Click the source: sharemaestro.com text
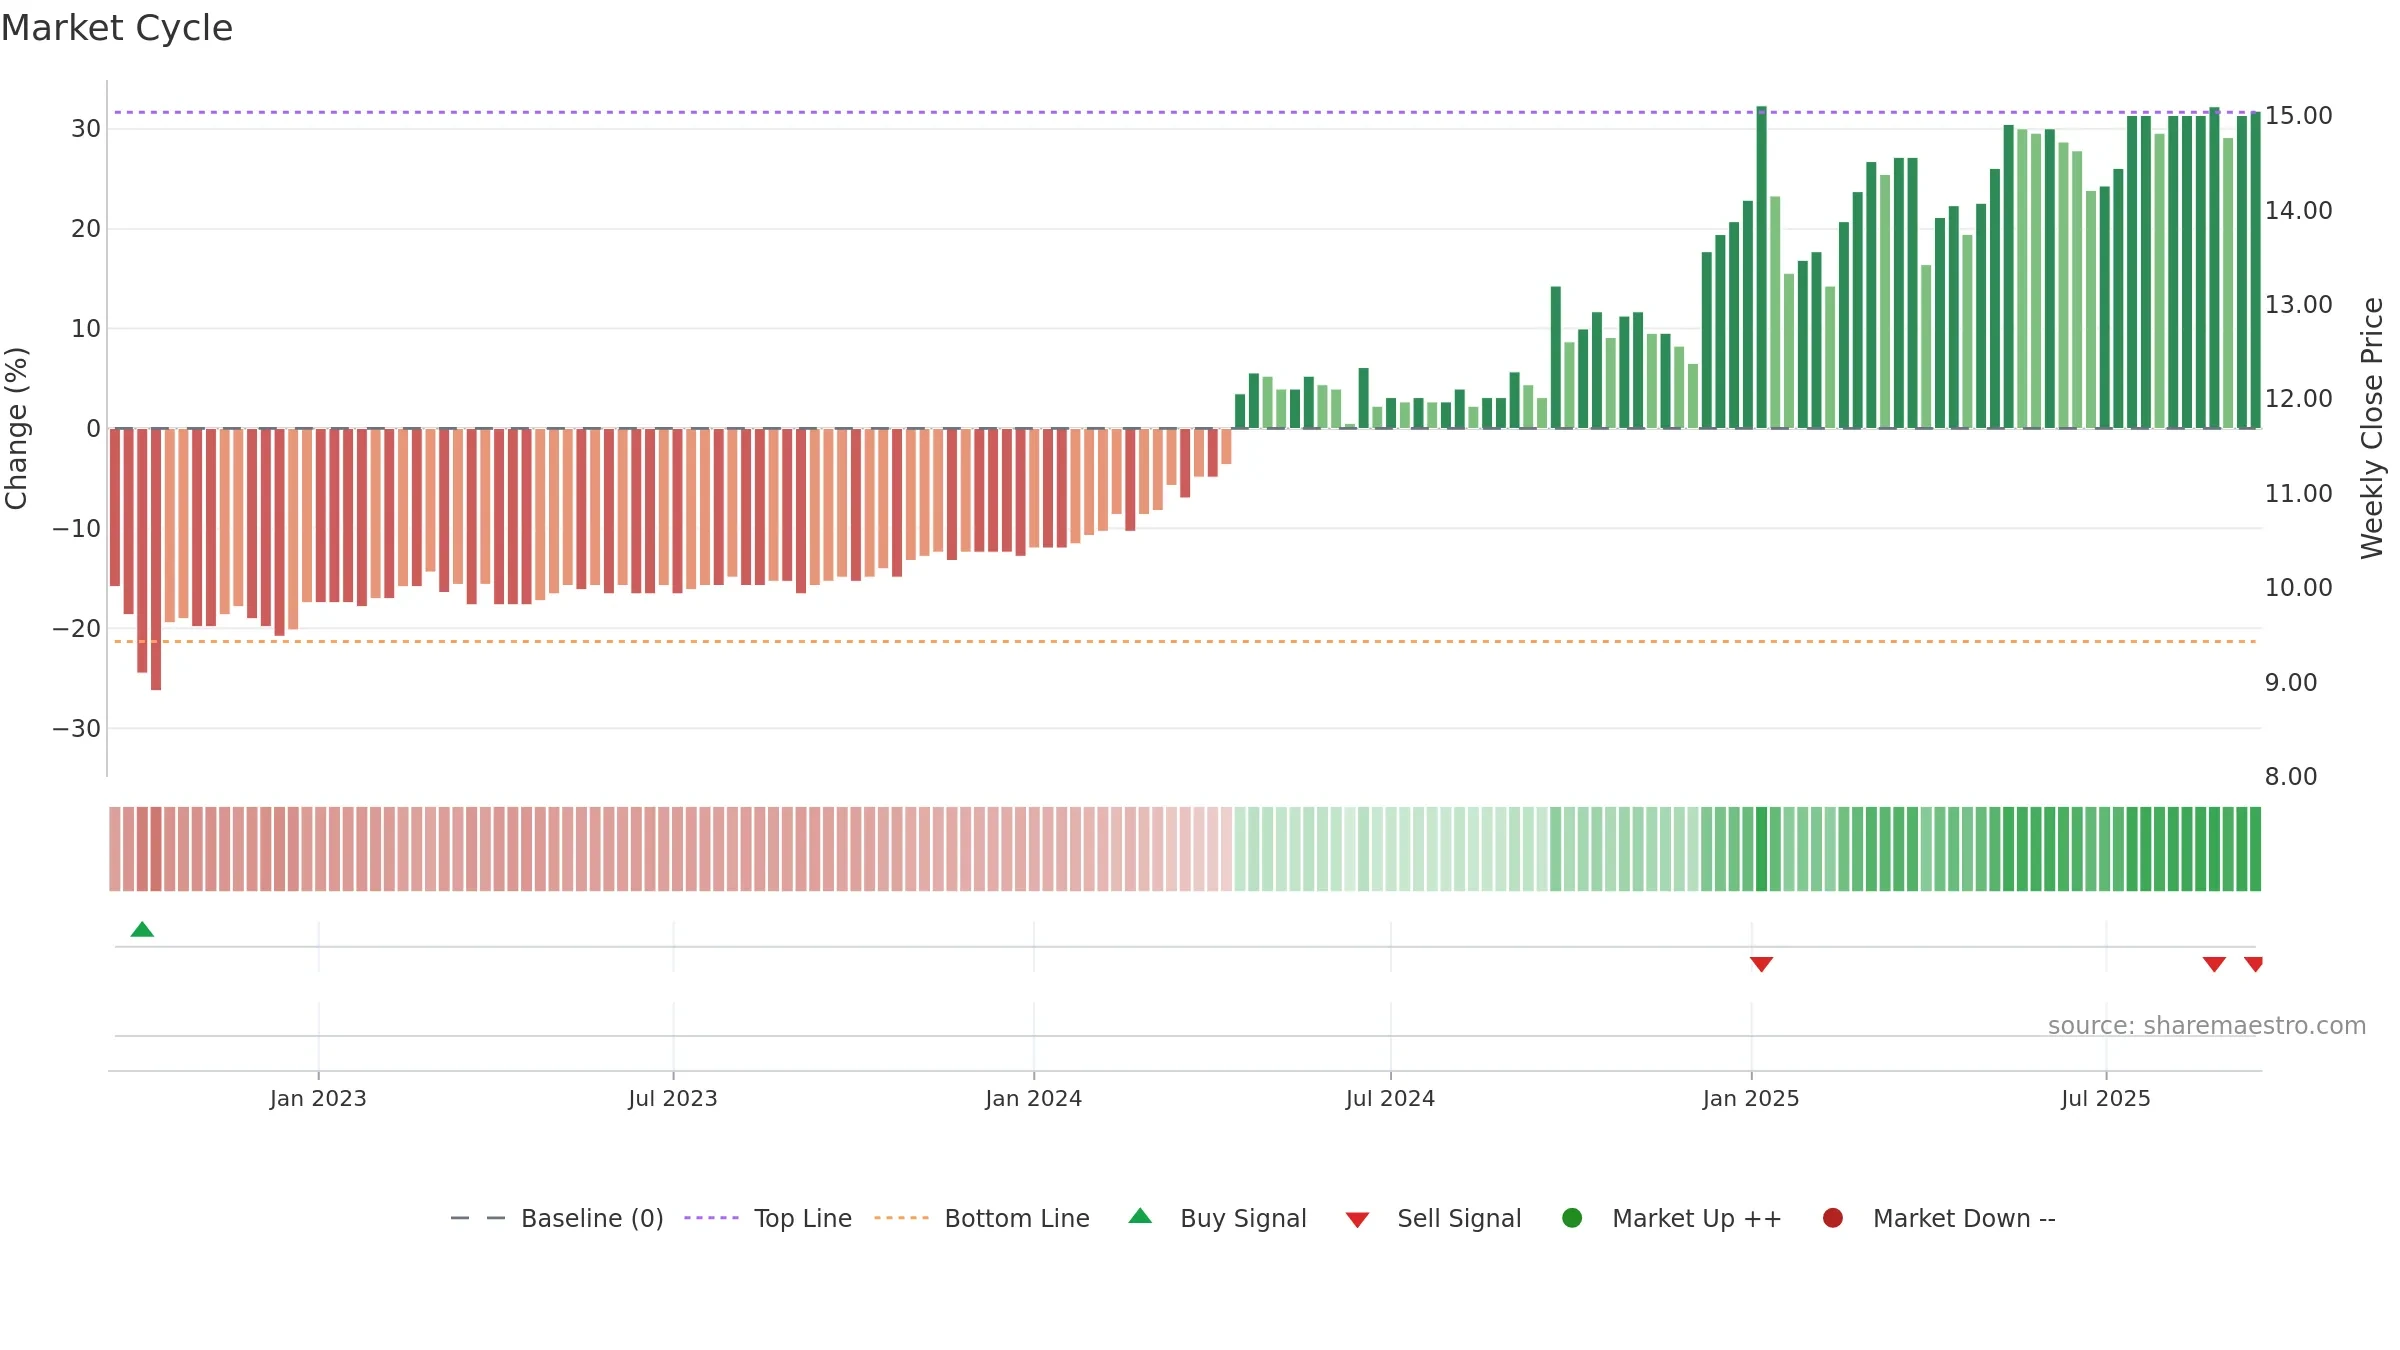2400x1350 pixels. [2207, 1025]
